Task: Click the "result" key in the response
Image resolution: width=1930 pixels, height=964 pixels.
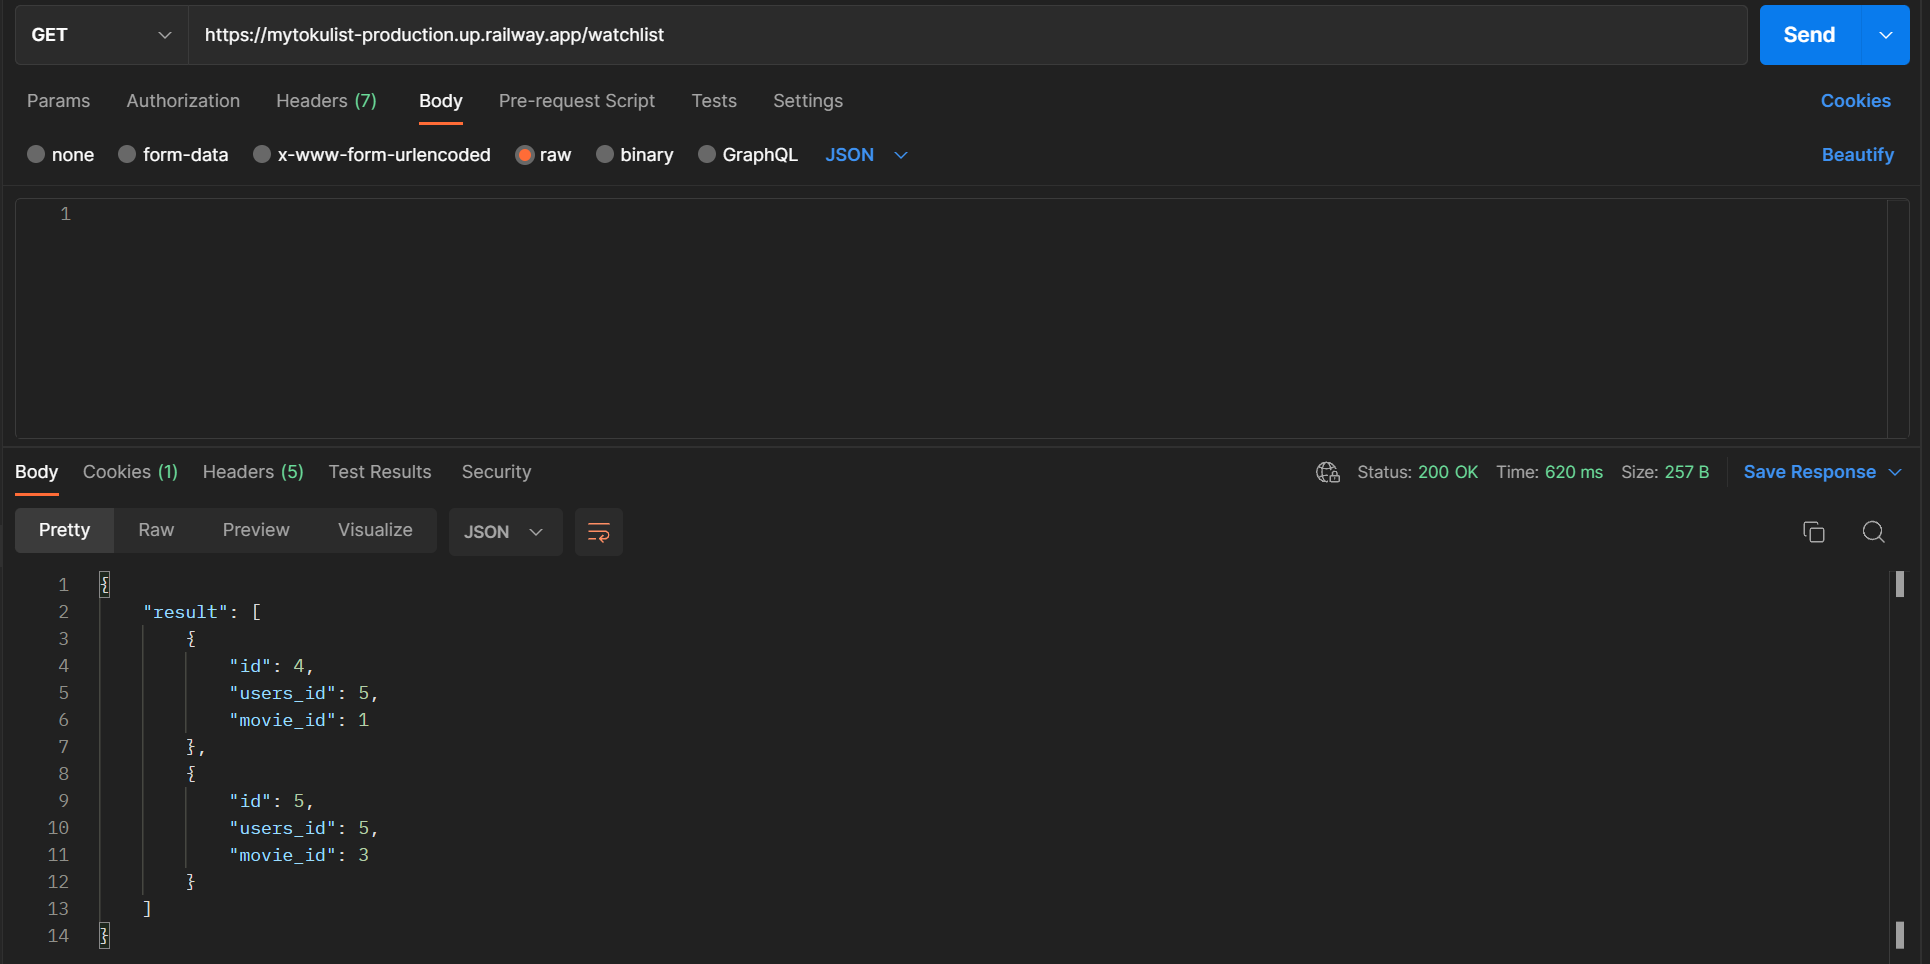Action: point(186,612)
